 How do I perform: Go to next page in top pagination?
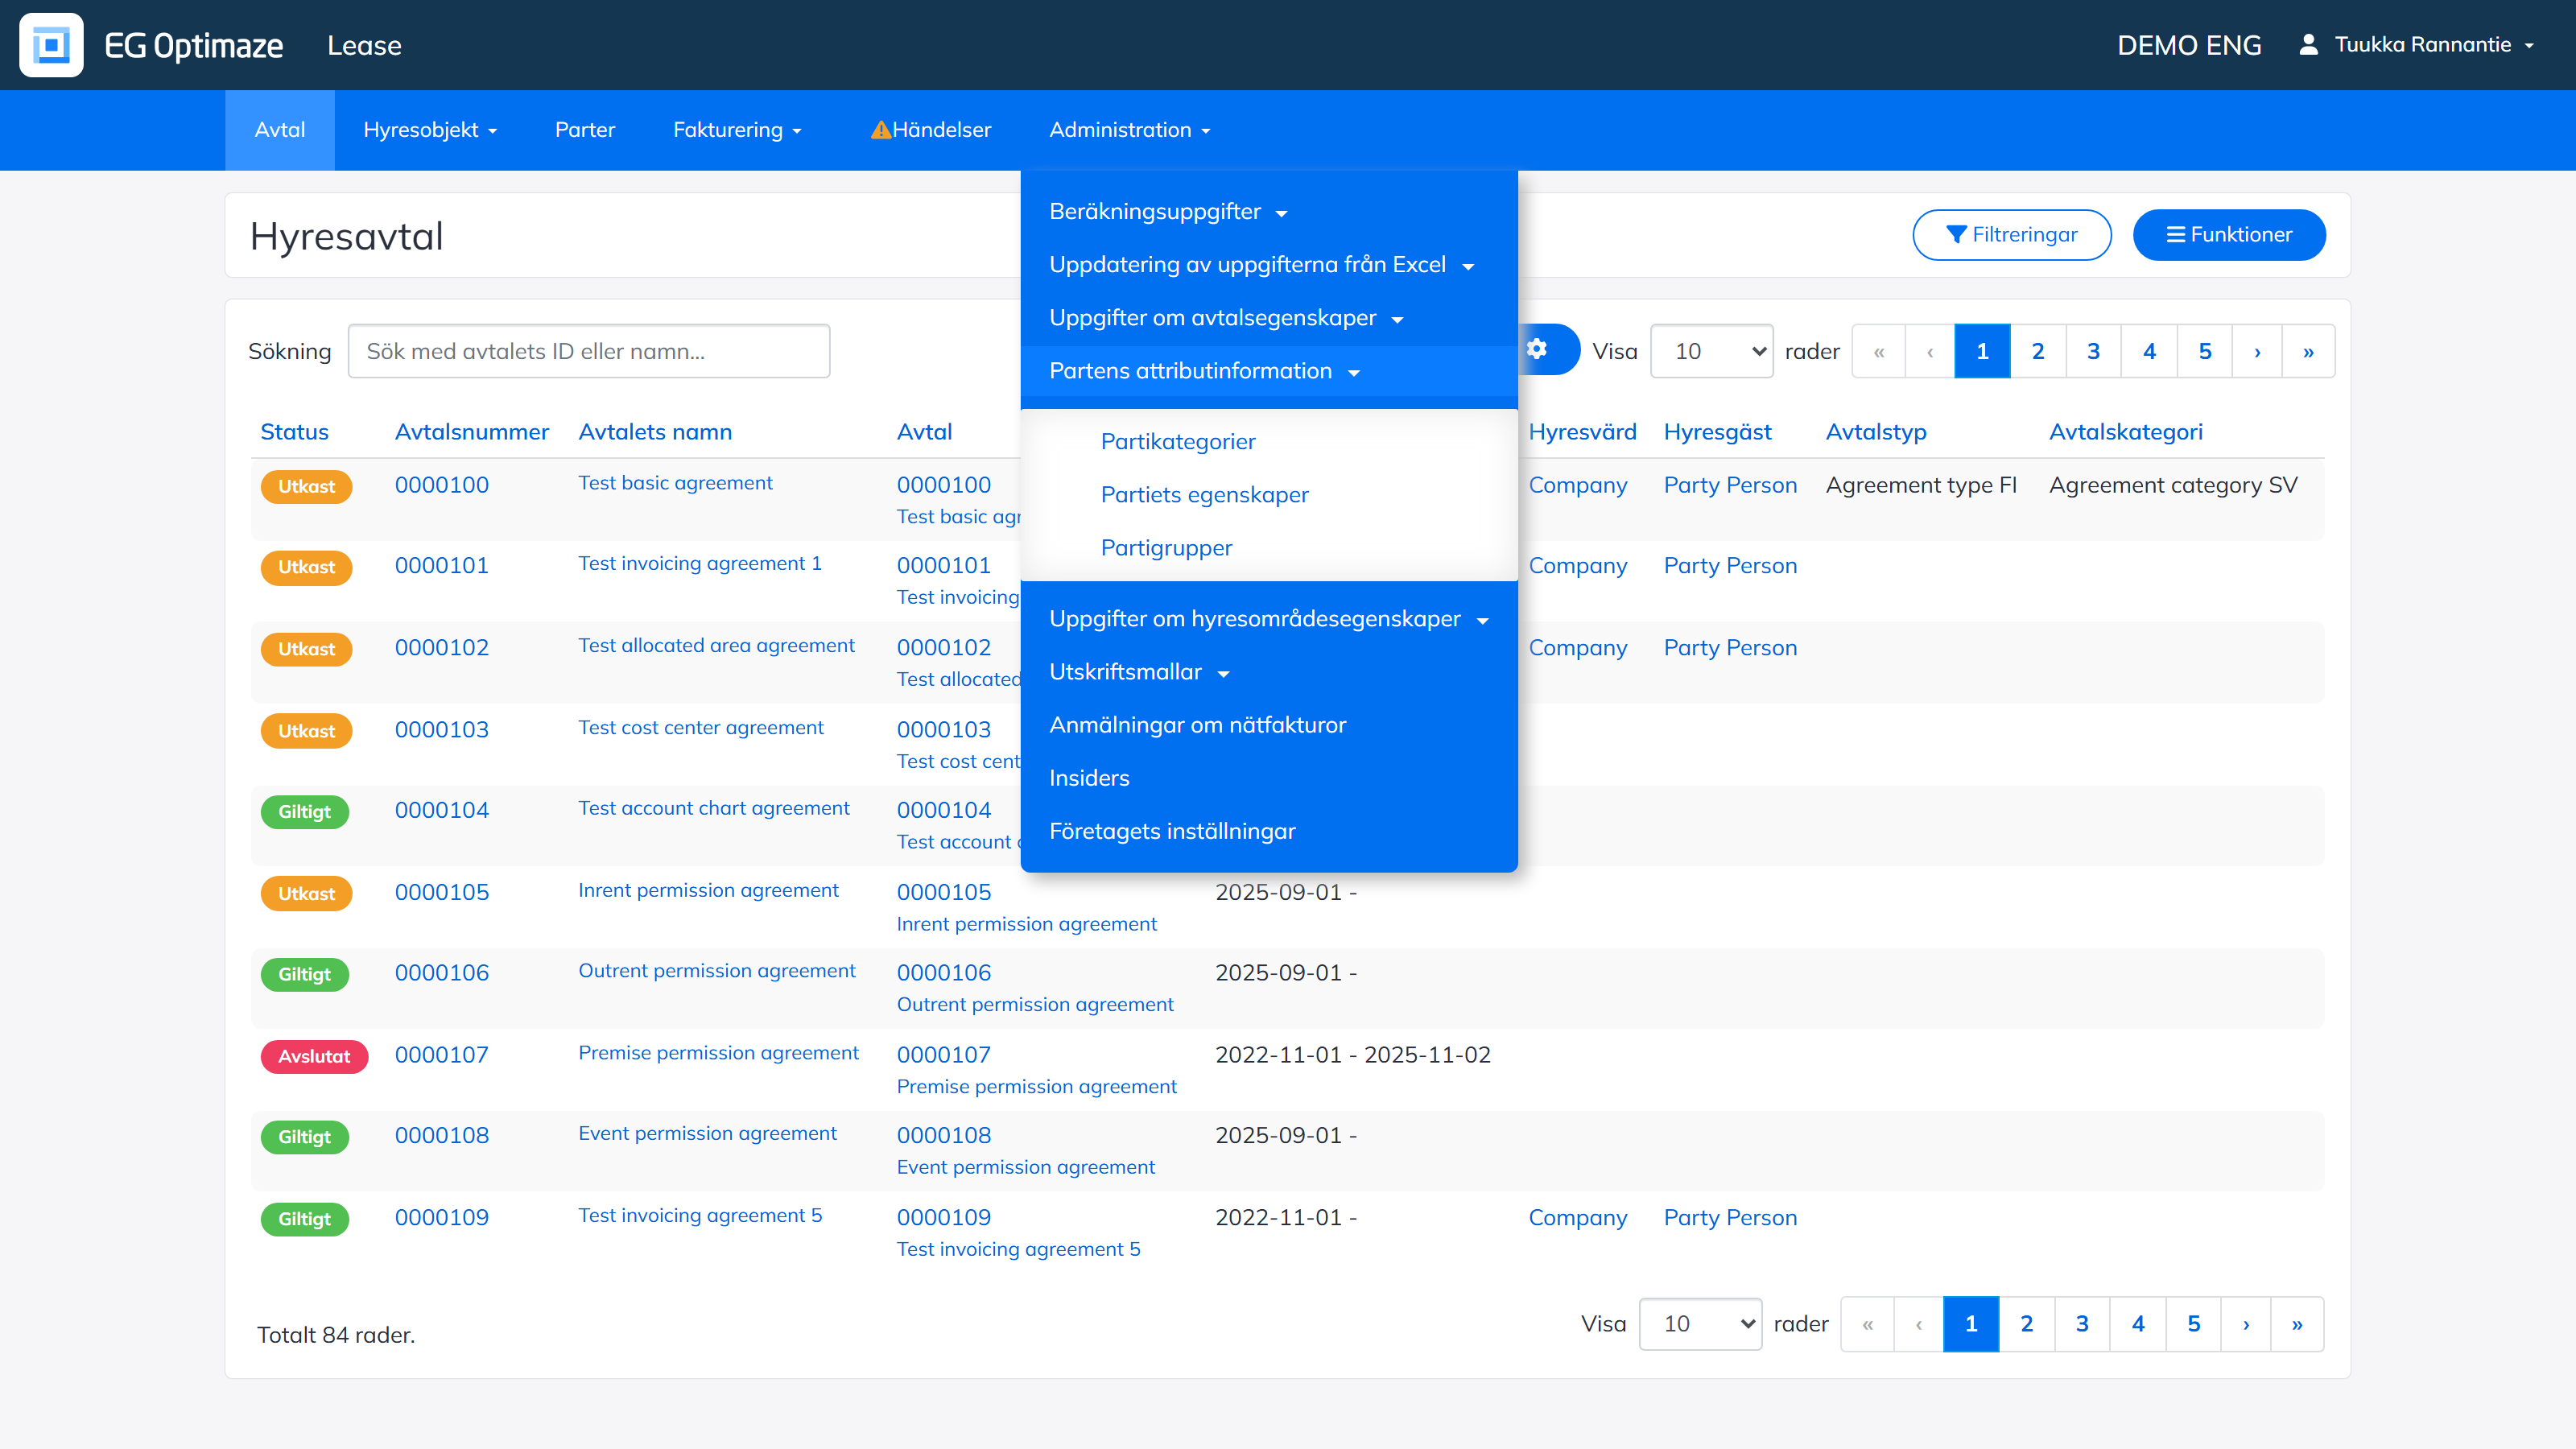2257,351
